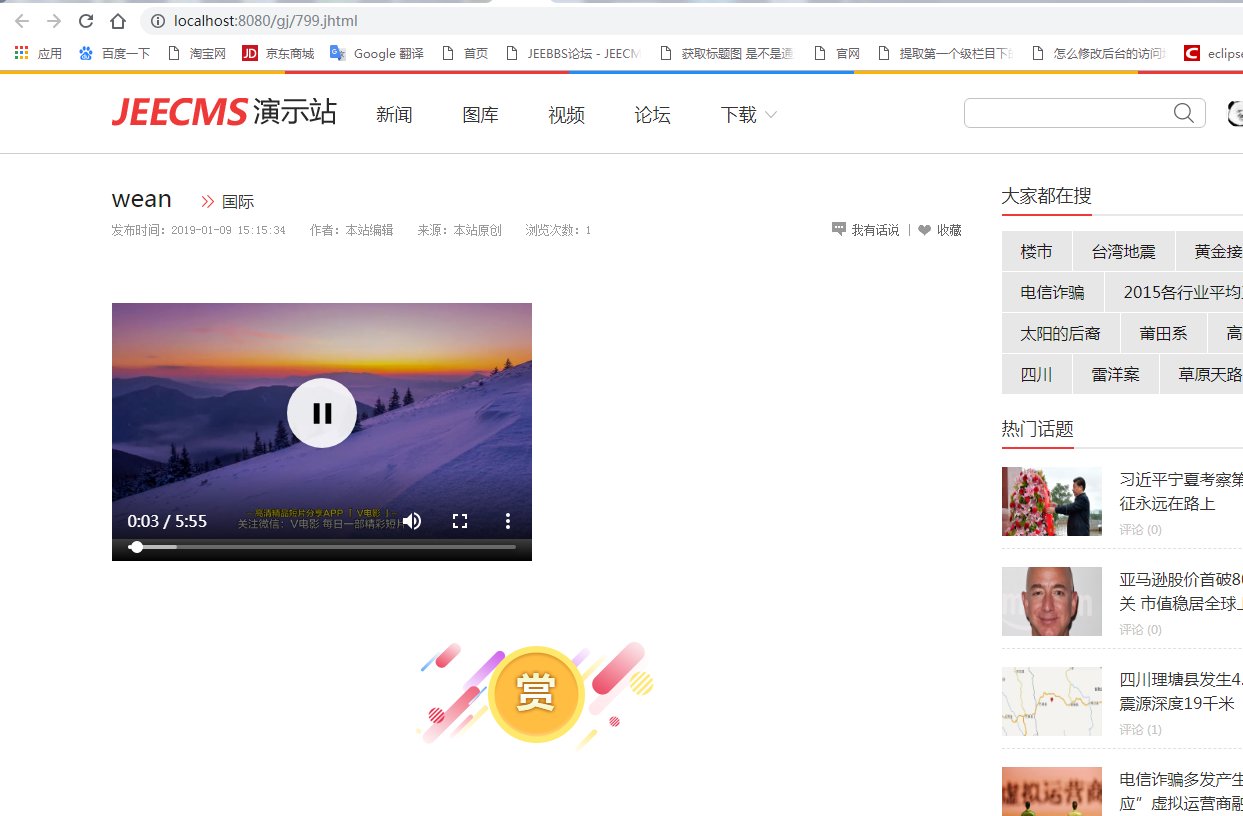The image size is (1243, 816).
Task: Click the 雷洋案 search tag
Action: tap(1115, 374)
